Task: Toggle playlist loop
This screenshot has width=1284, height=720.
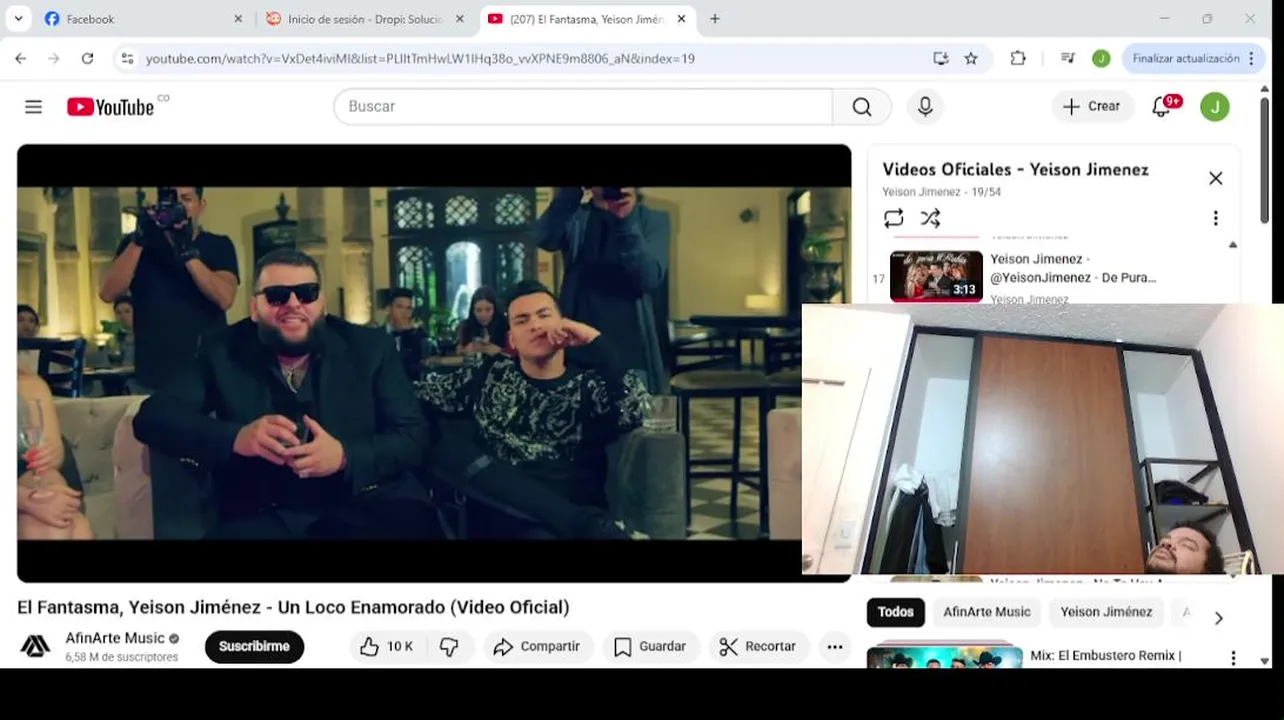Action: [x=894, y=218]
